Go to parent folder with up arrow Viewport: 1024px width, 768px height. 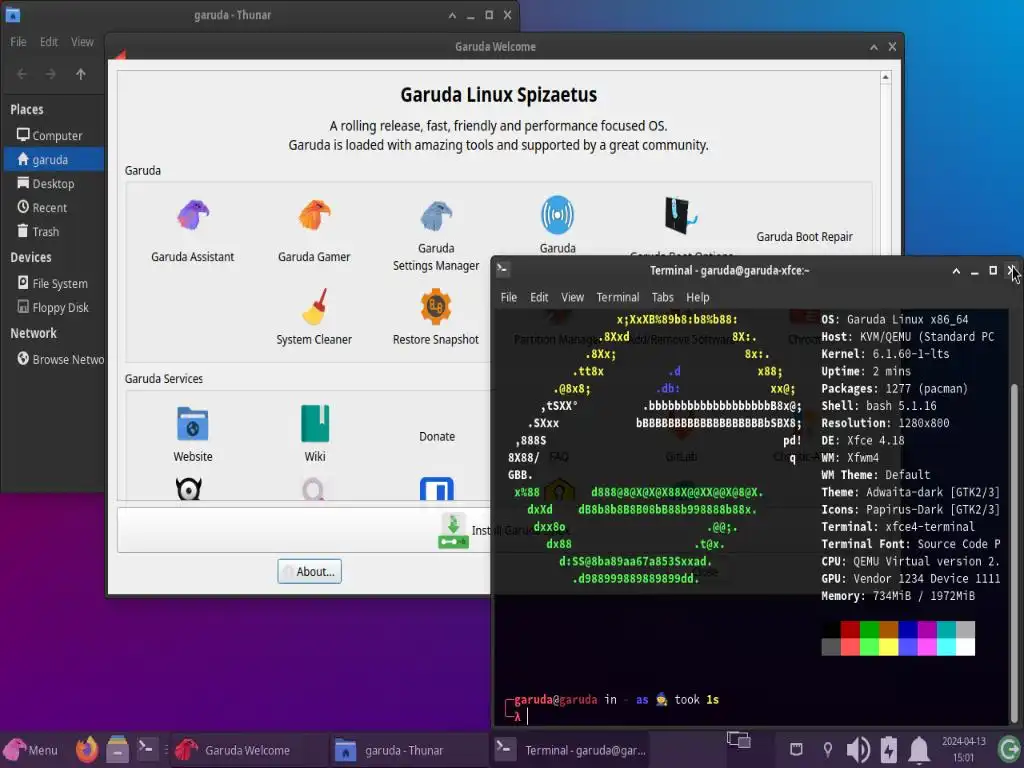point(80,74)
